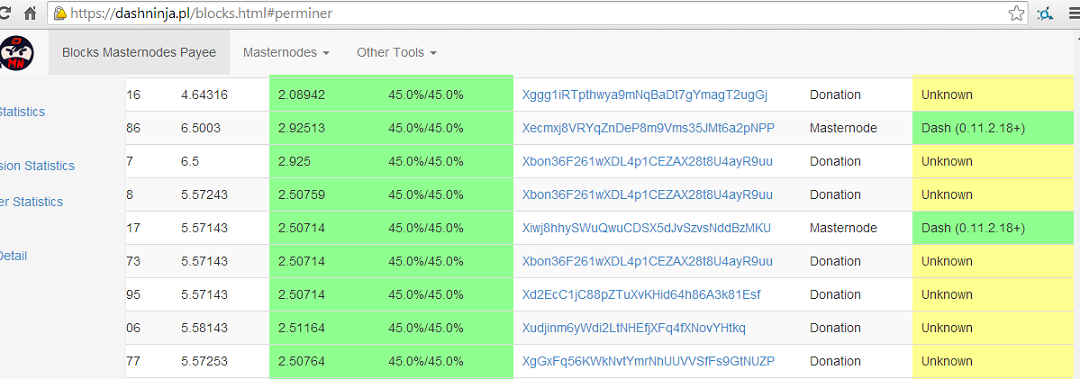
Task: Expand the Masternodes dropdown menu
Action: click(286, 52)
